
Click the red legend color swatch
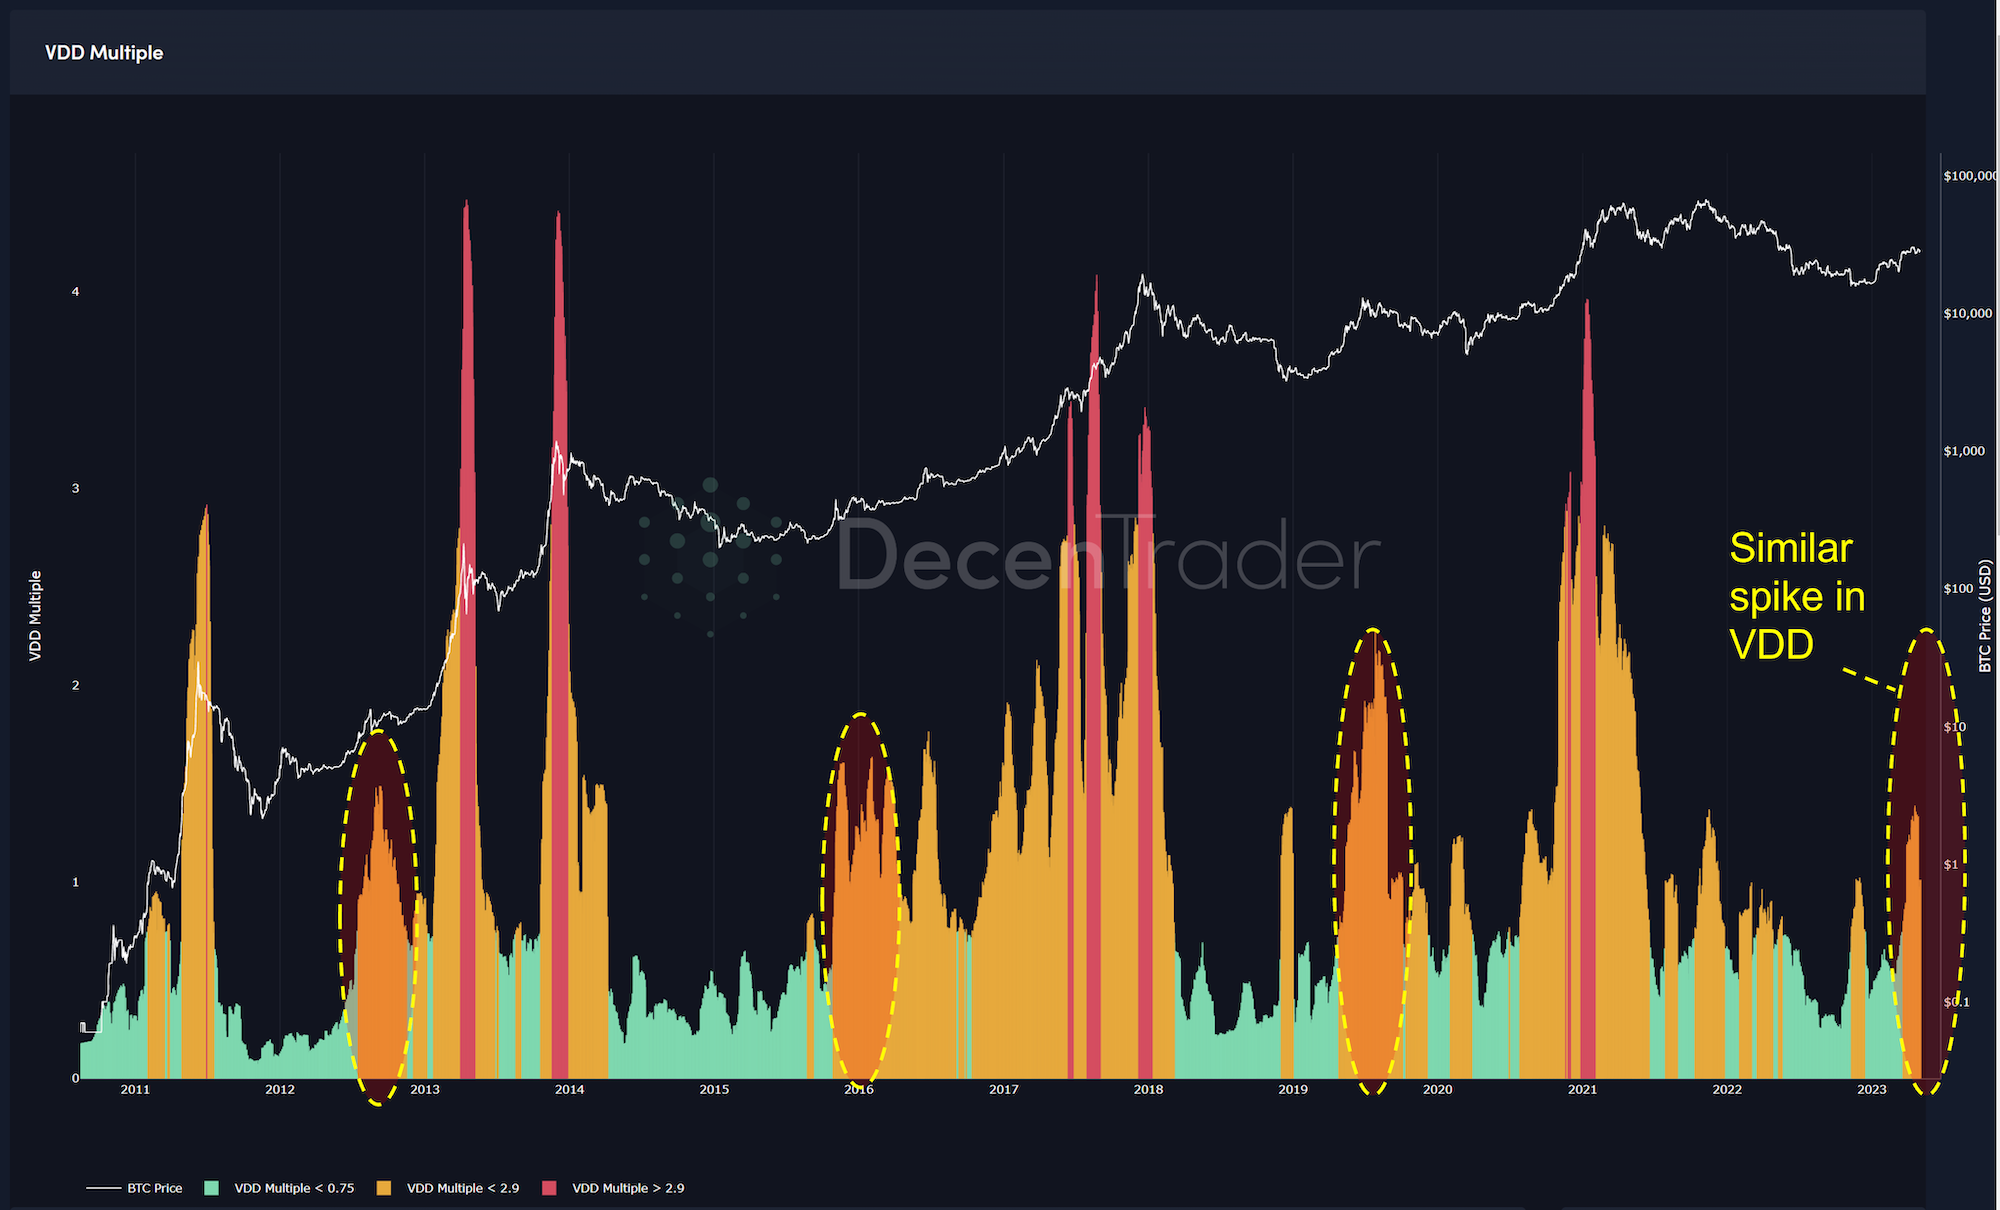pyautogui.click(x=549, y=1188)
